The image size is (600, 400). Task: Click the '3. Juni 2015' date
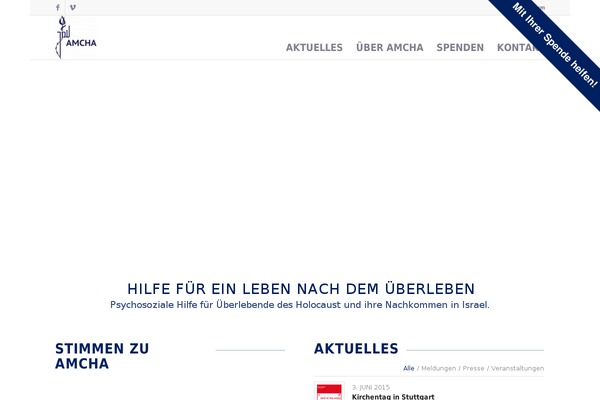[x=370, y=387]
